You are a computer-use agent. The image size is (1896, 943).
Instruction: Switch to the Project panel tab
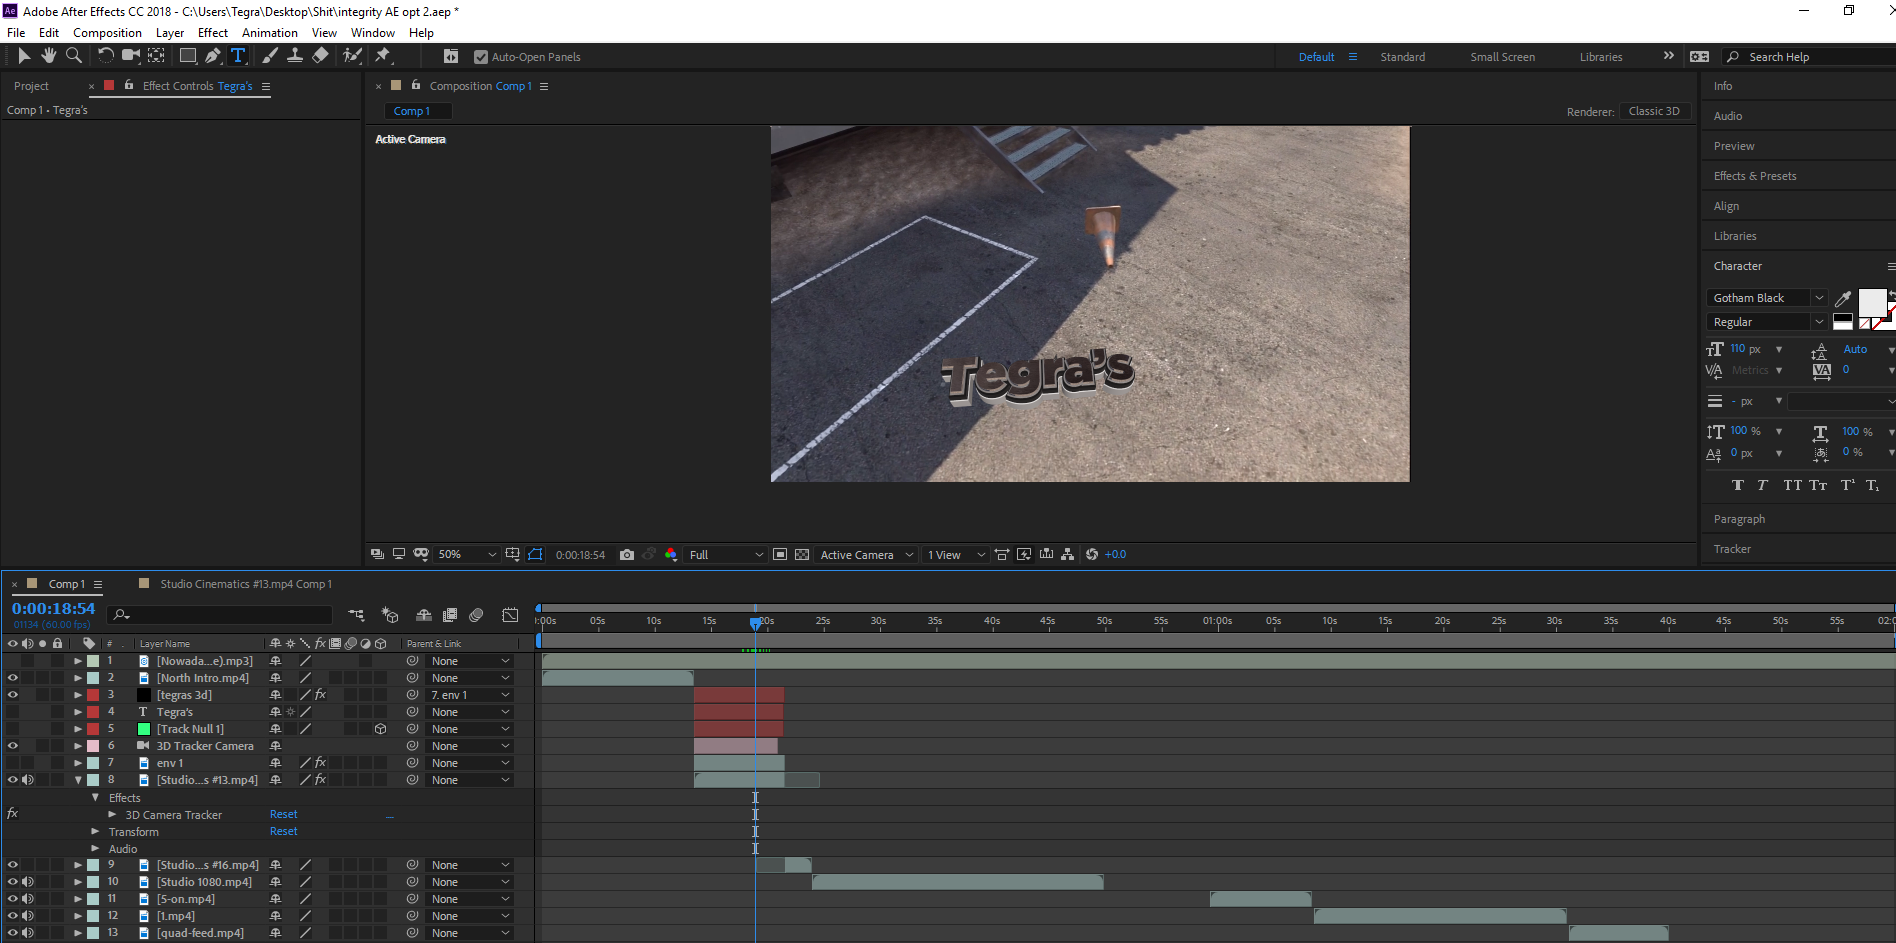[x=31, y=86]
